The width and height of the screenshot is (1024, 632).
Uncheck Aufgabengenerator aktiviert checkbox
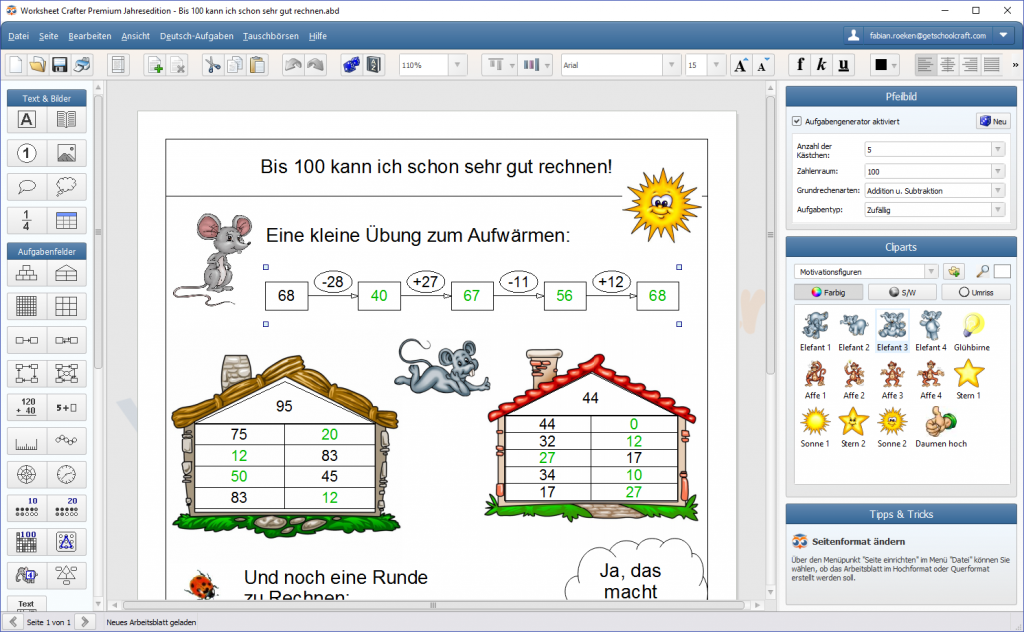[x=797, y=122]
